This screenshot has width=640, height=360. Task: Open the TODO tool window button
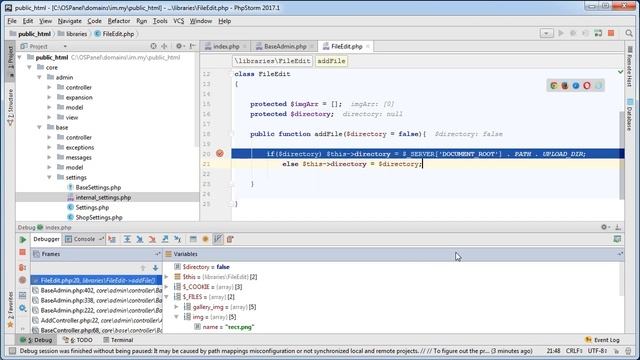[78, 340]
